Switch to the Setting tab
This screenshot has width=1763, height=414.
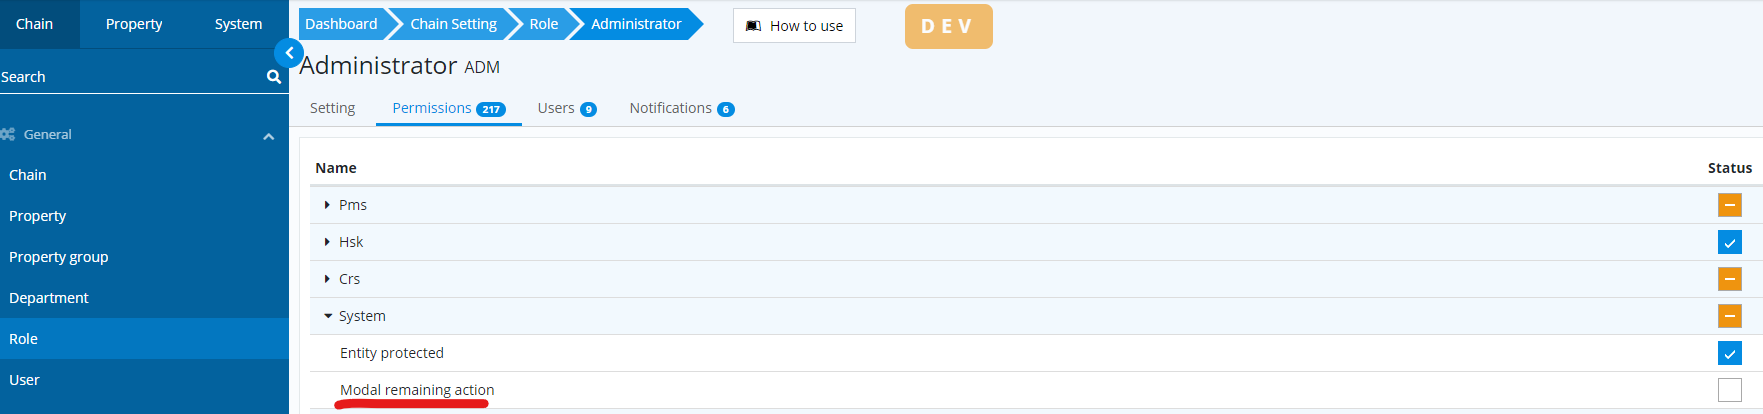pos(332,108)
